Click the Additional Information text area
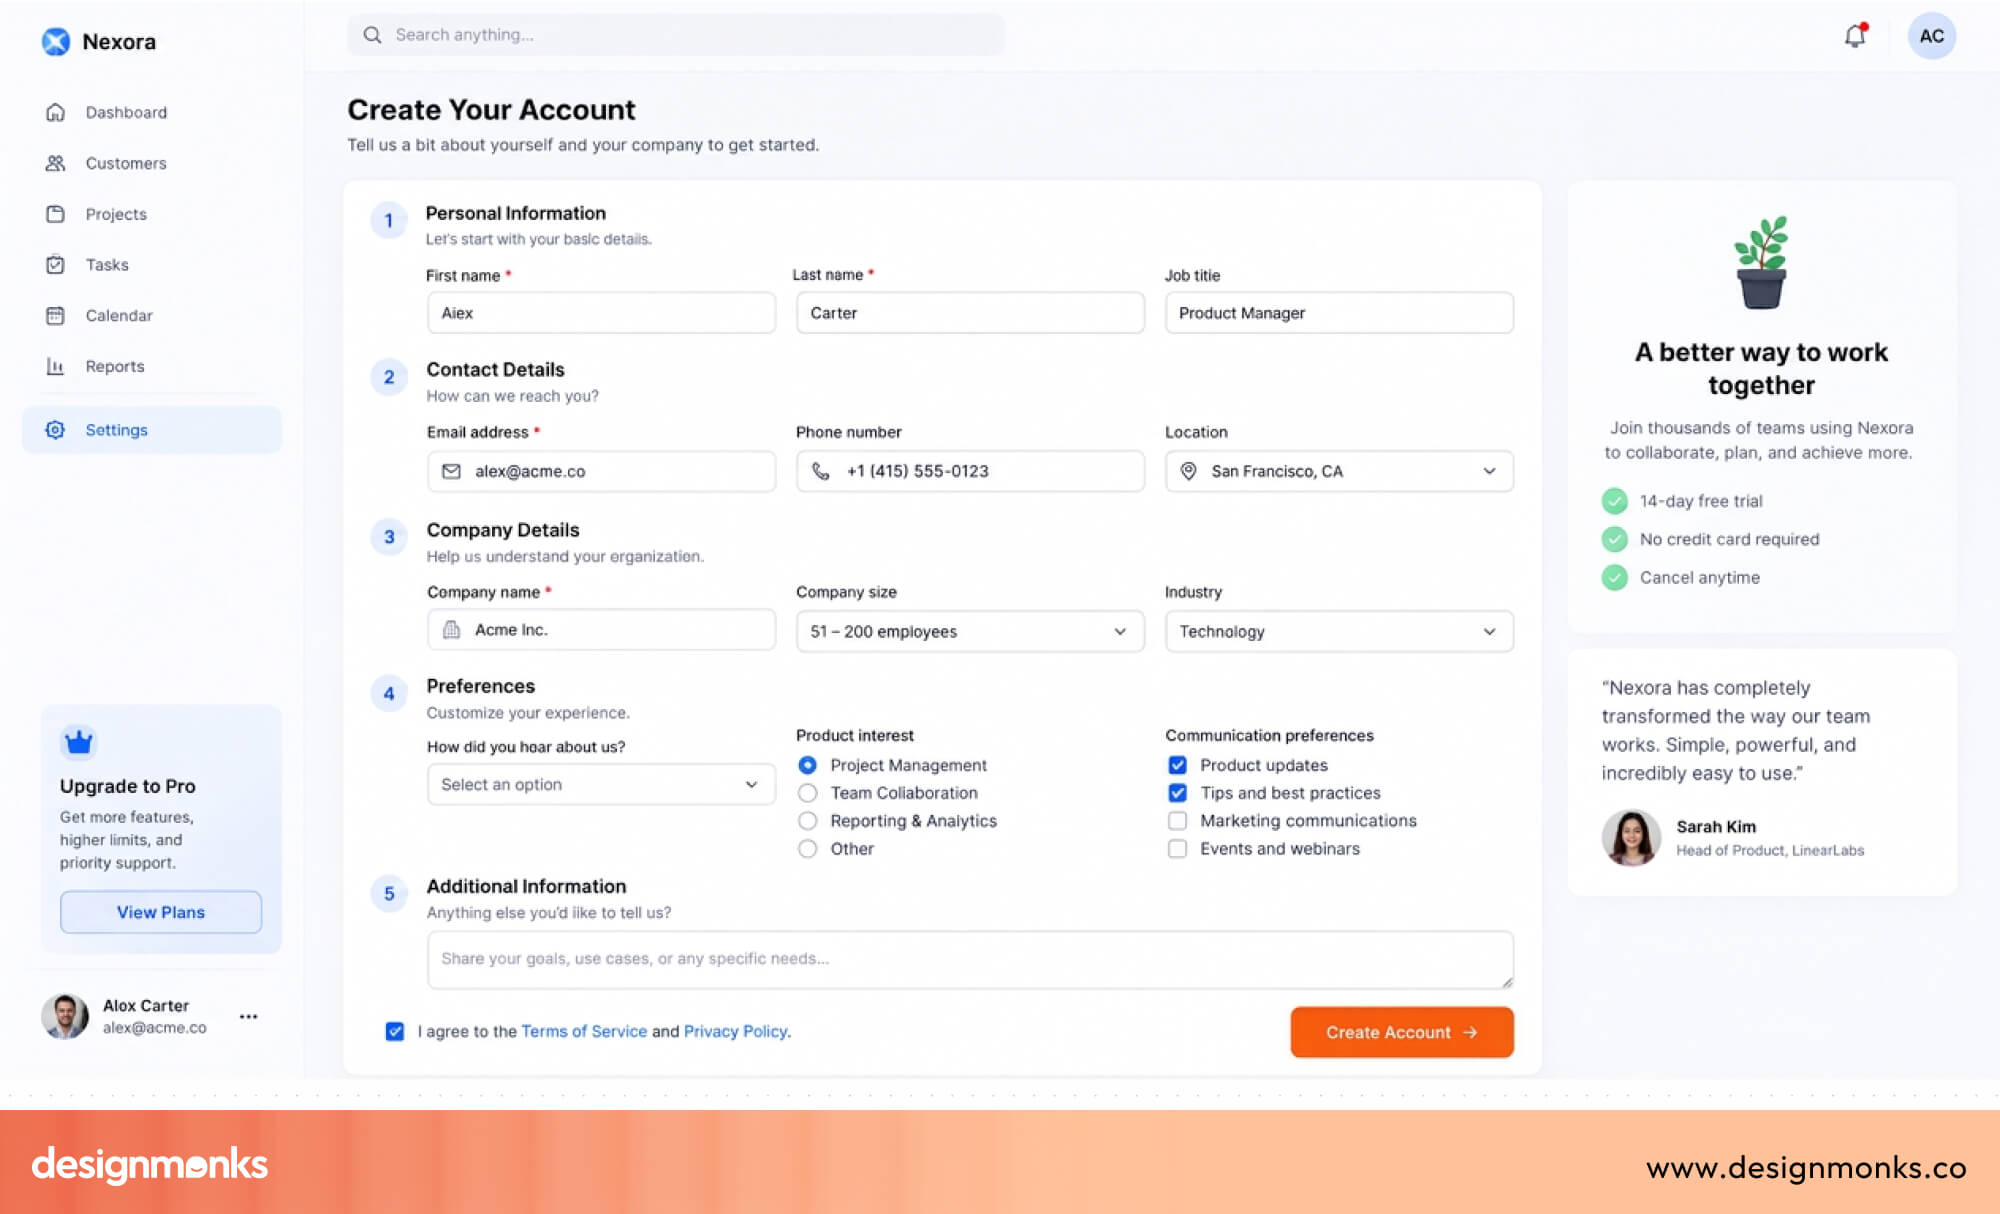 pos(970,959)
